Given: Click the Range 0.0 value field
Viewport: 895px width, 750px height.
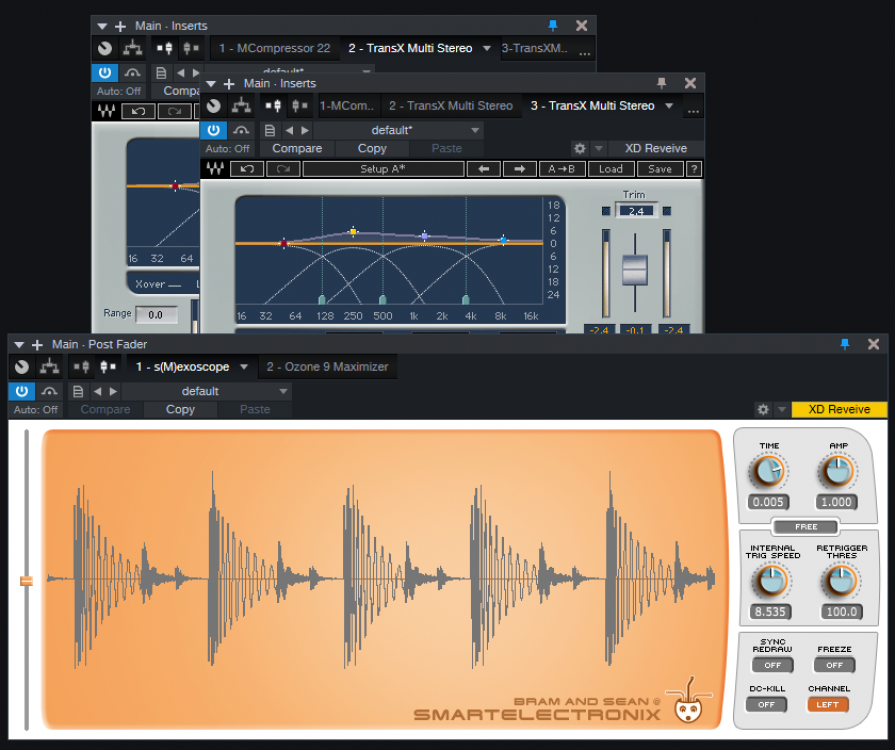Looking at the screenshot, I should pyautogui.click(x=156, y=314).
